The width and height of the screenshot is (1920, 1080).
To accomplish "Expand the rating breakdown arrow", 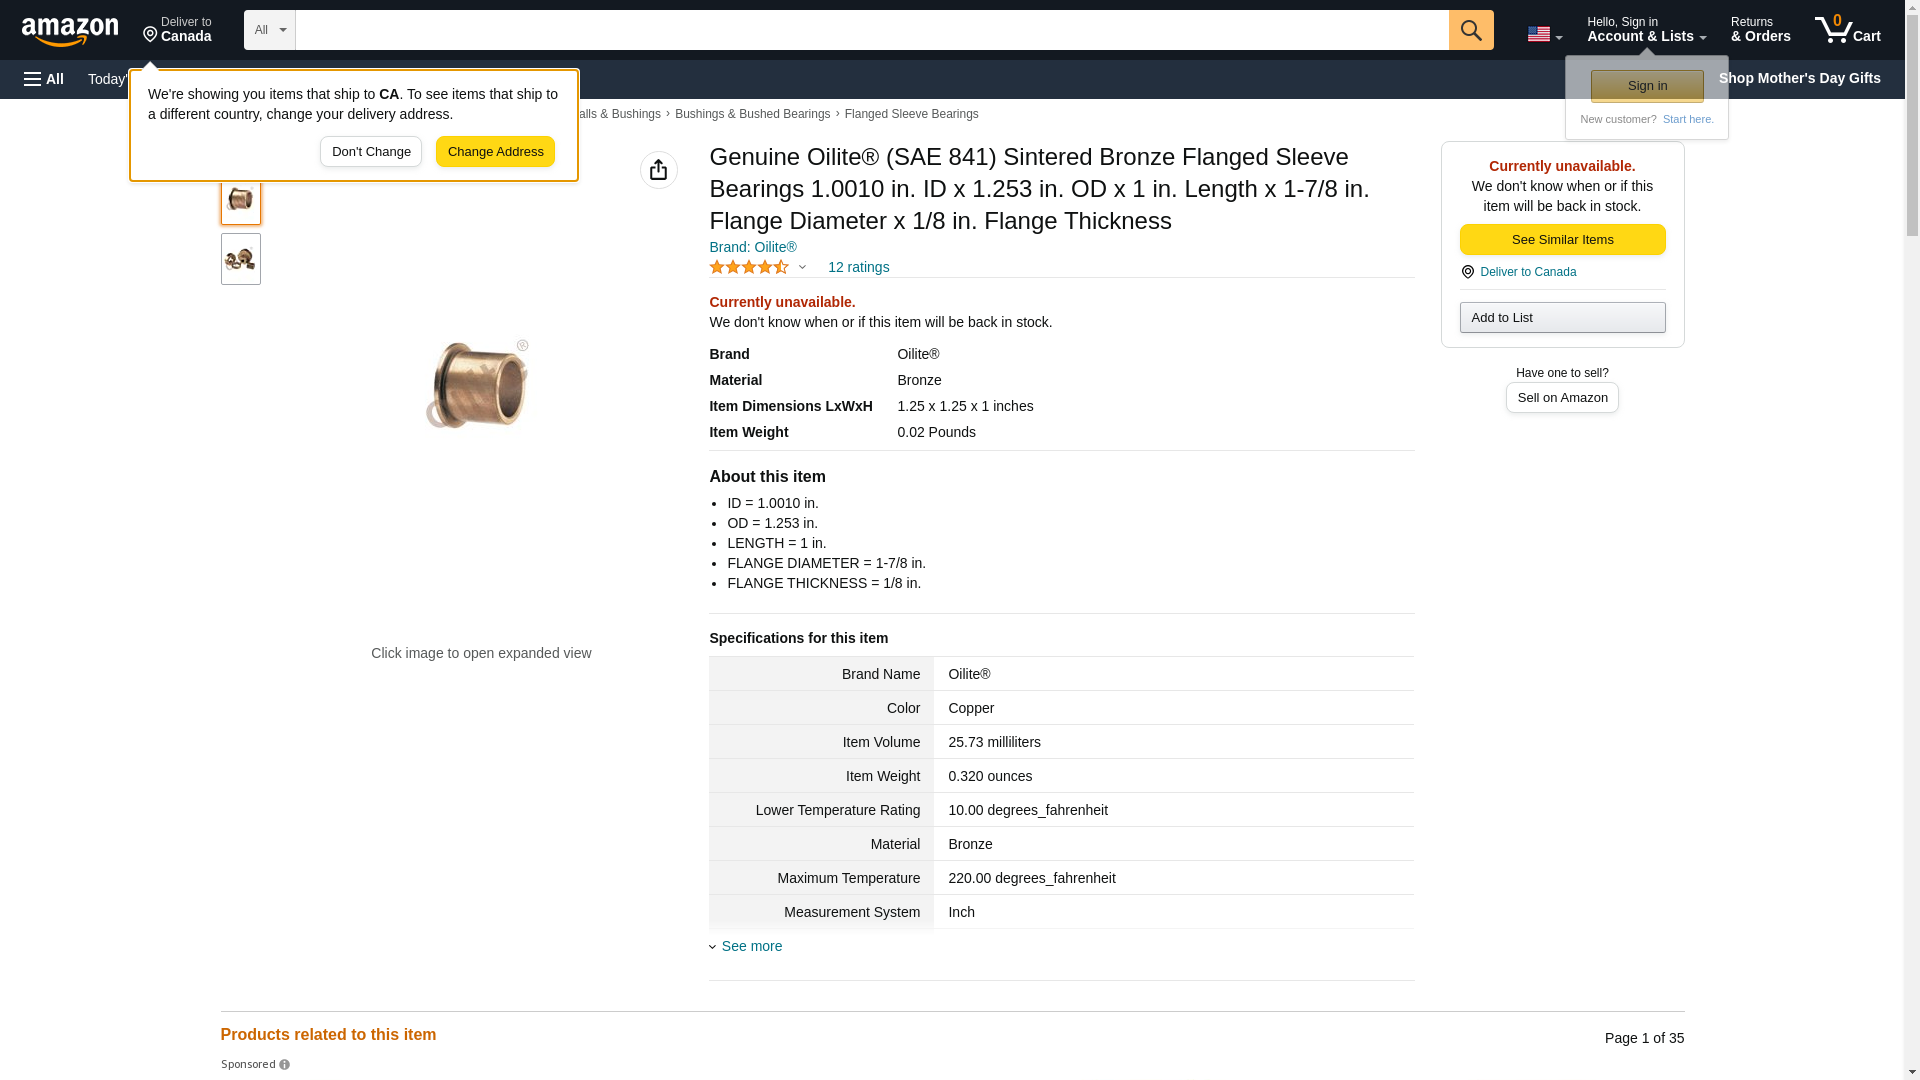I will [x=802, y=267].
